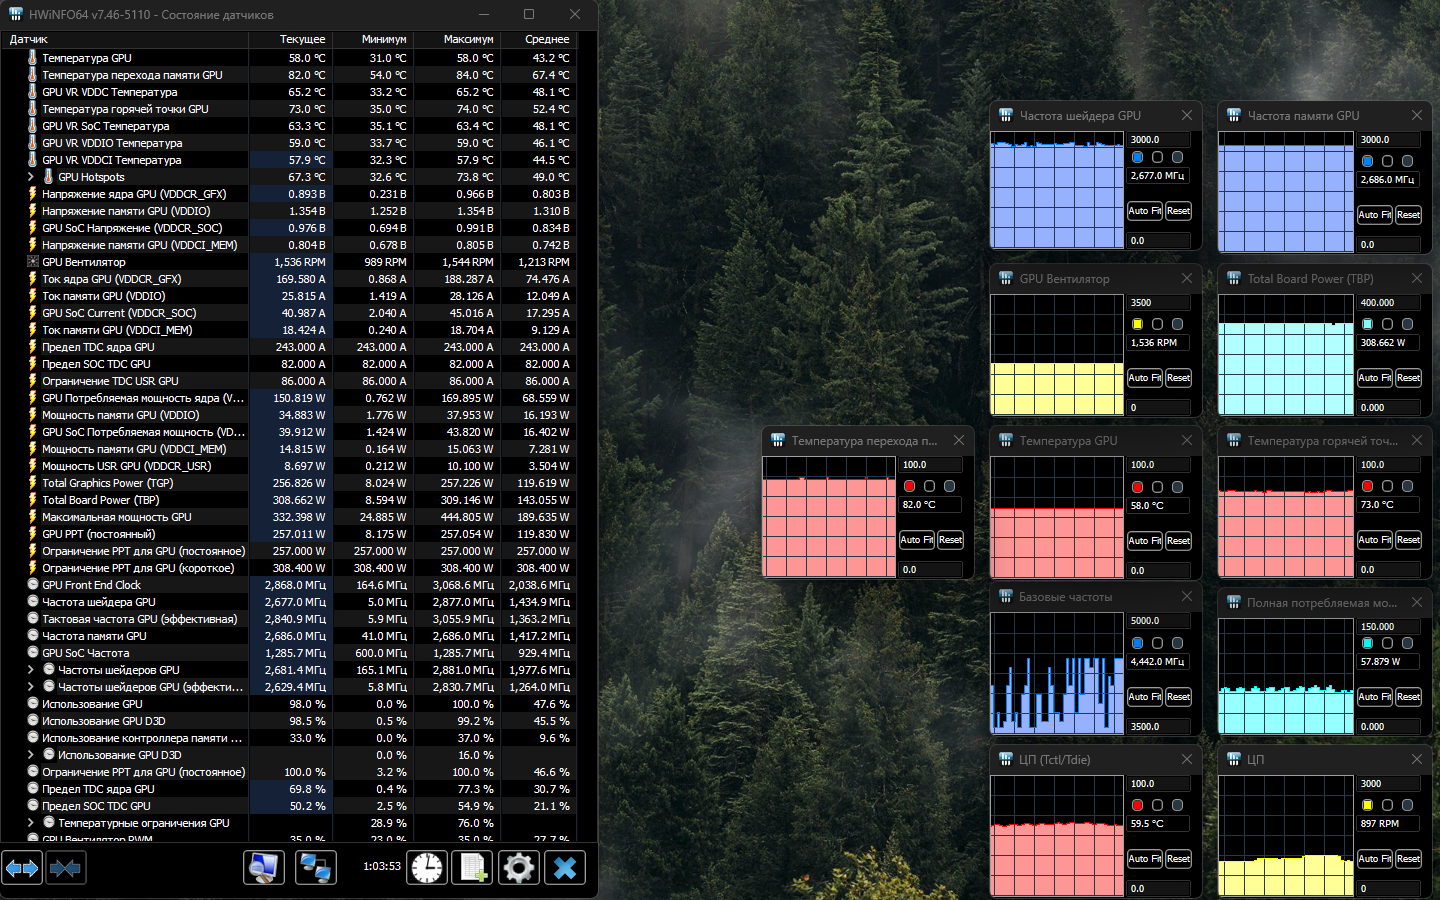Click the Среднее column header
Image resolution: width=1440 pixels, height=900 pixels.
pos(537,39)
